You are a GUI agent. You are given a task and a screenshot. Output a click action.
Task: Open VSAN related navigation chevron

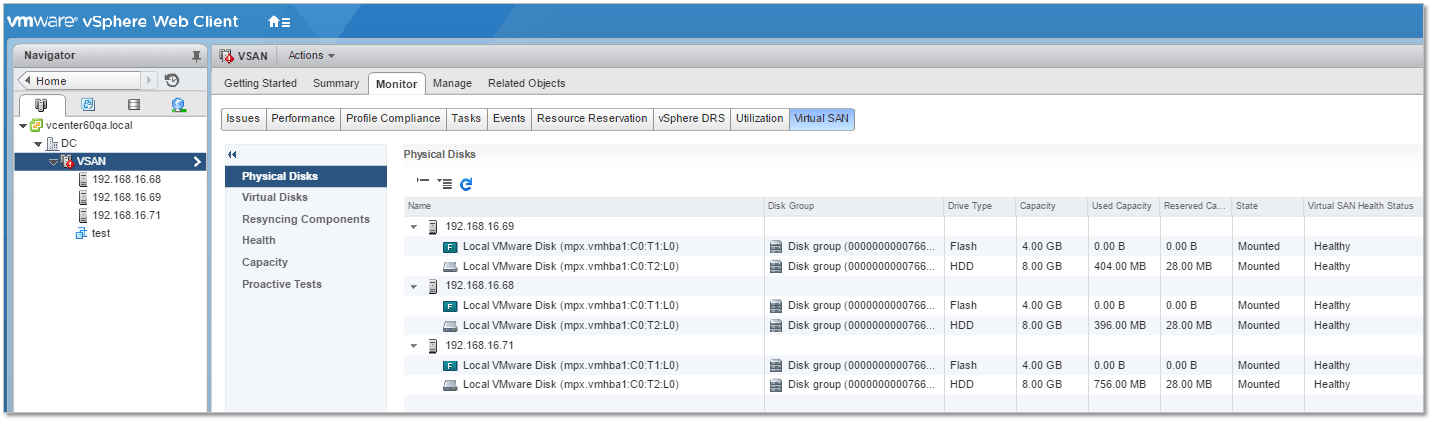197,162
